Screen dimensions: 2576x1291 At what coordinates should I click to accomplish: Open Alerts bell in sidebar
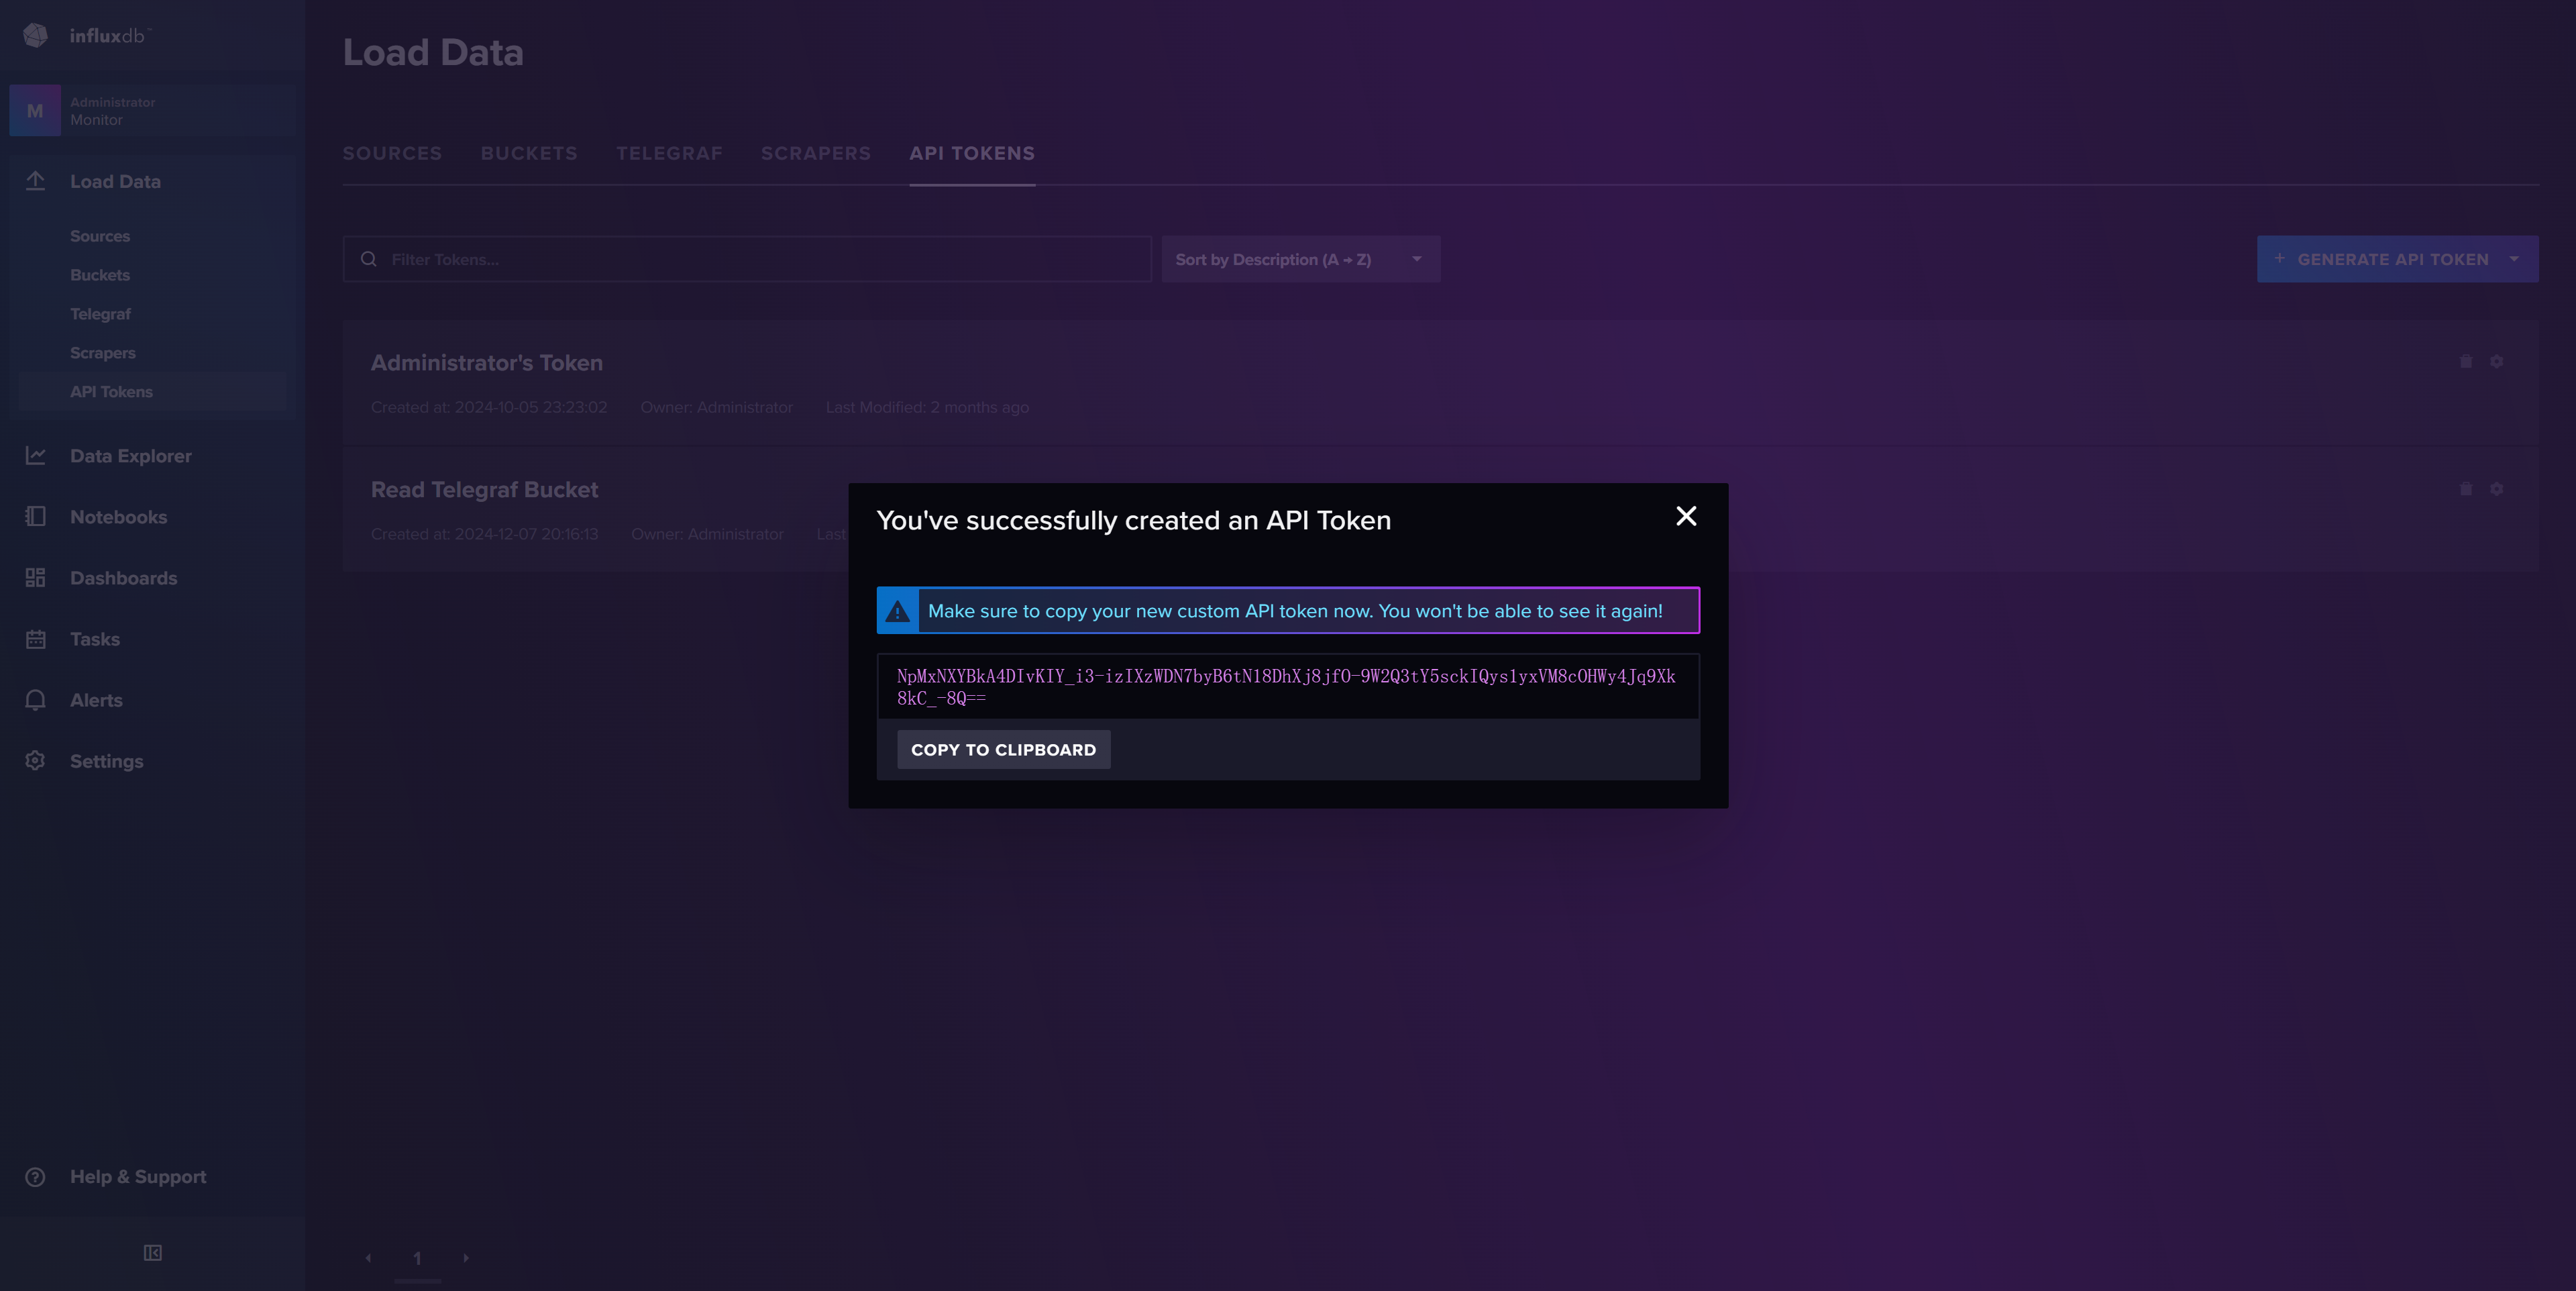point(36,700)
